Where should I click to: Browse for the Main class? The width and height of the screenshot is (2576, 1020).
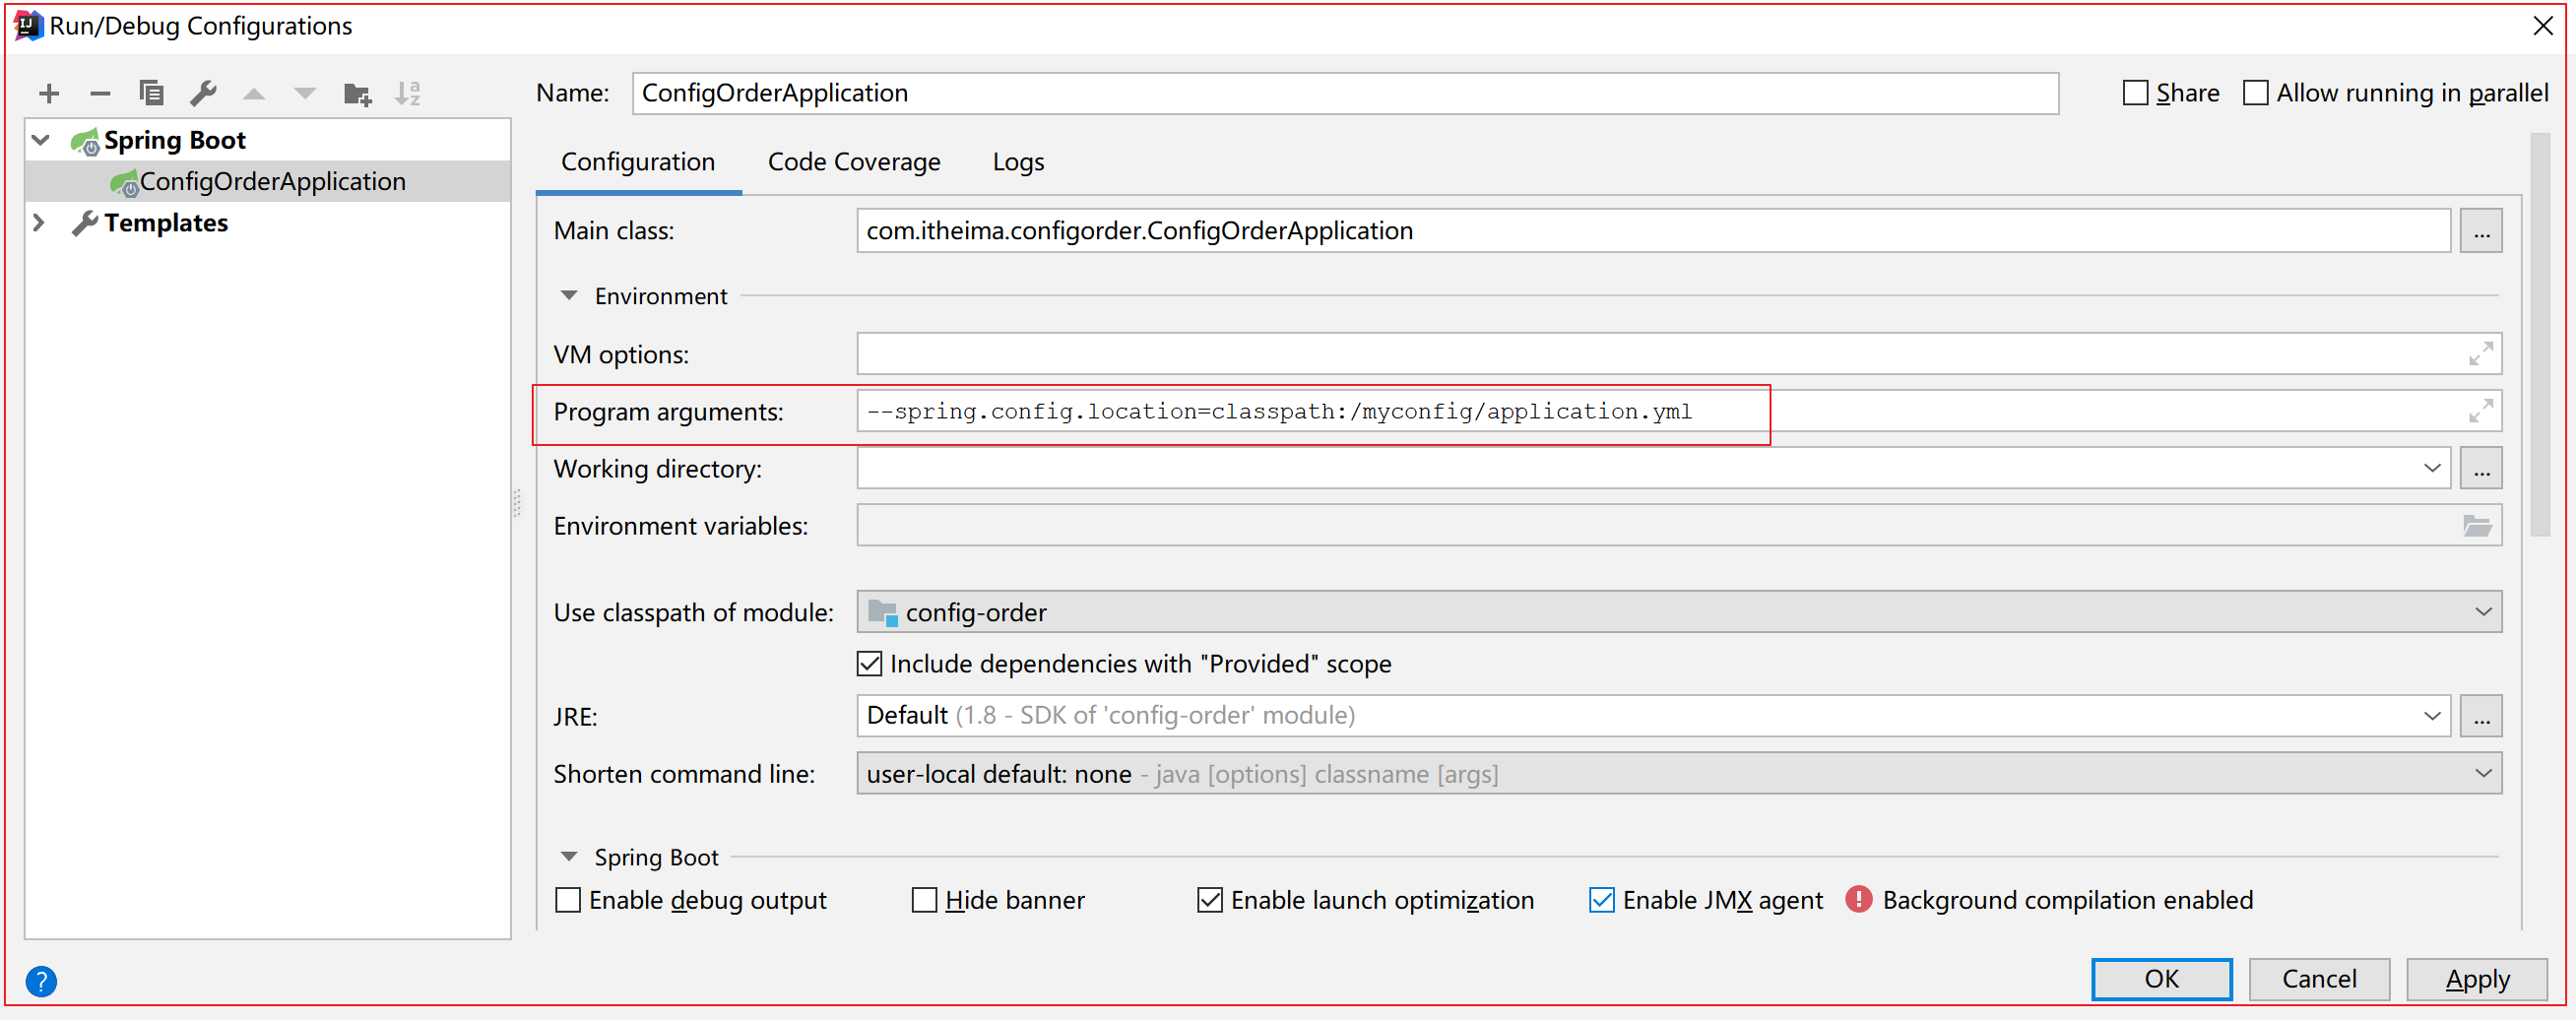[x=2481, y=231]
